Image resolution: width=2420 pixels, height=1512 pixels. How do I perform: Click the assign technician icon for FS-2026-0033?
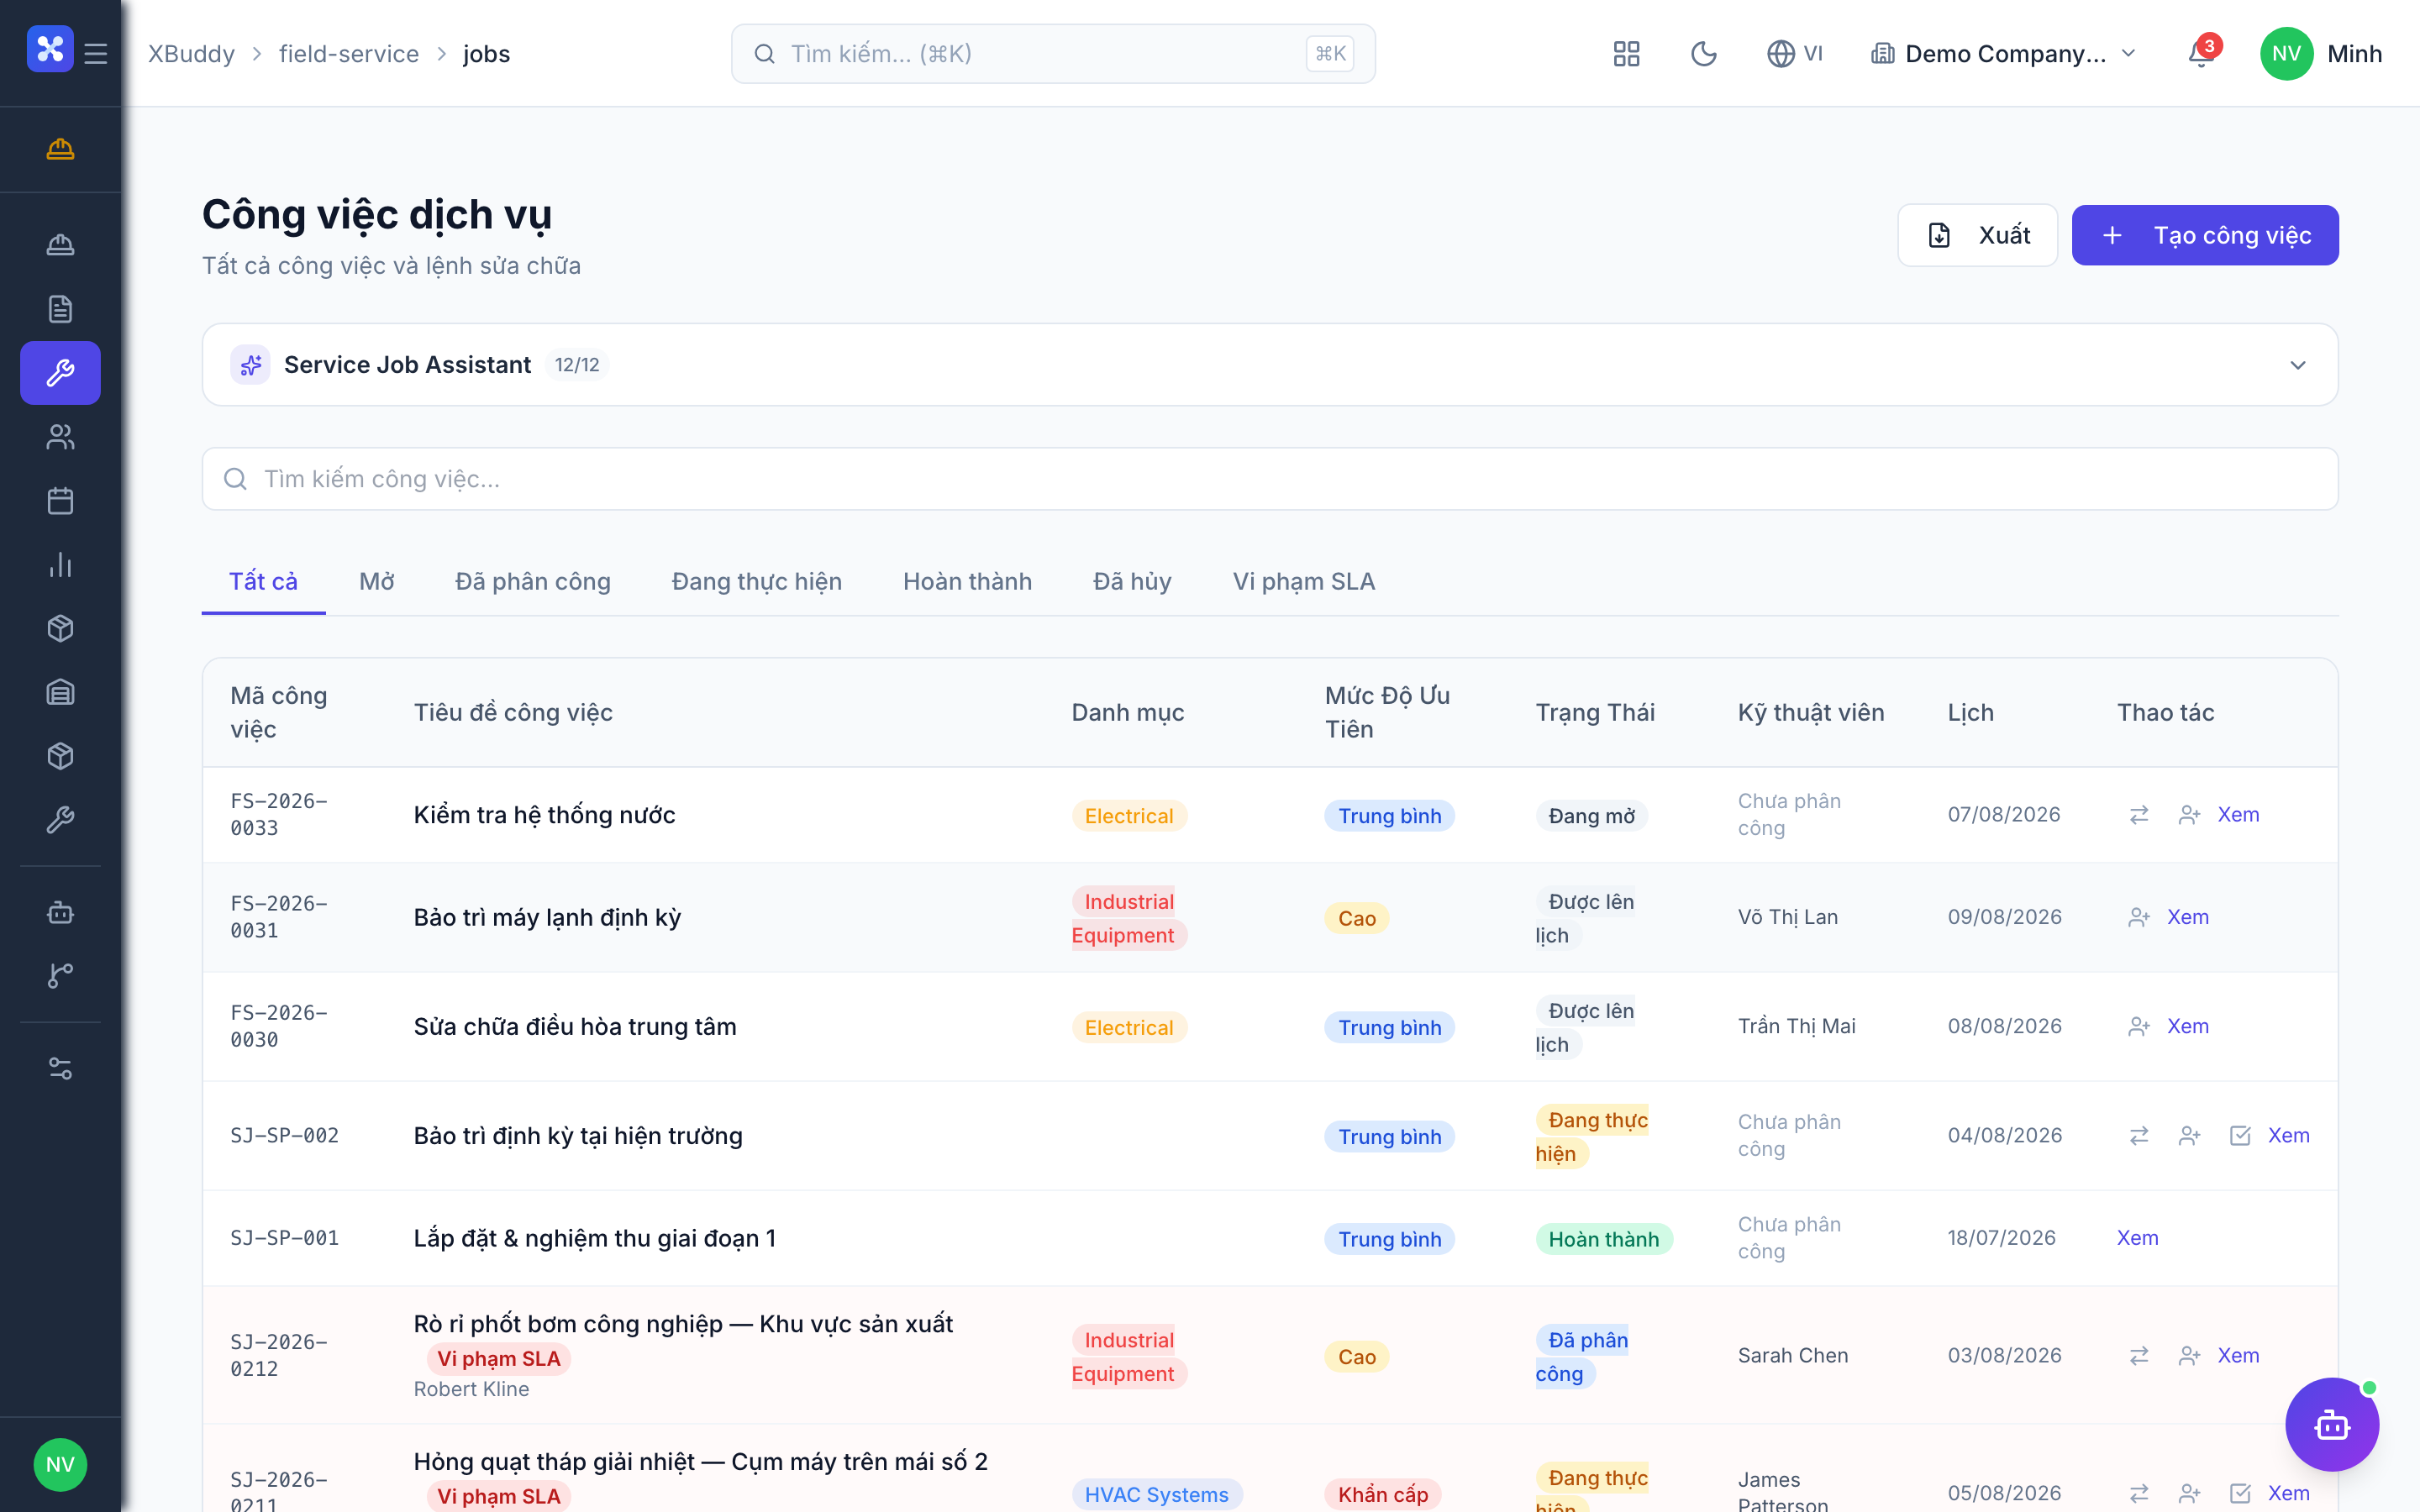pos(2189,815)
